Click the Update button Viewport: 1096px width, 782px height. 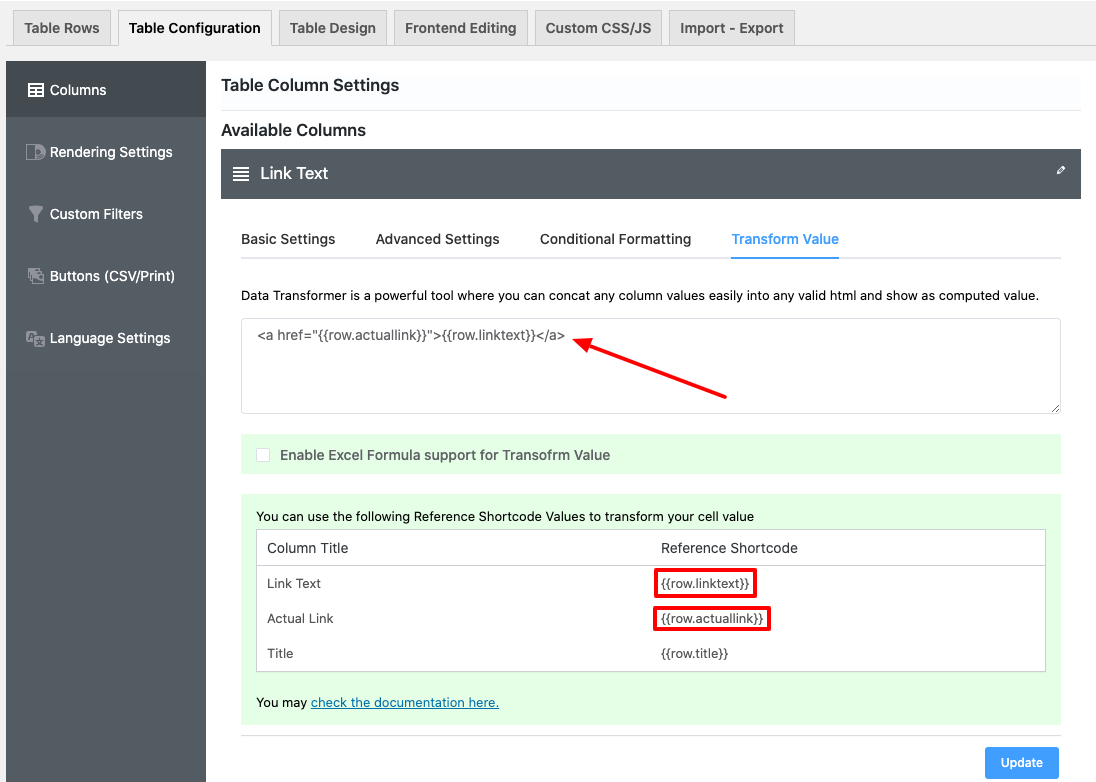1021,762
